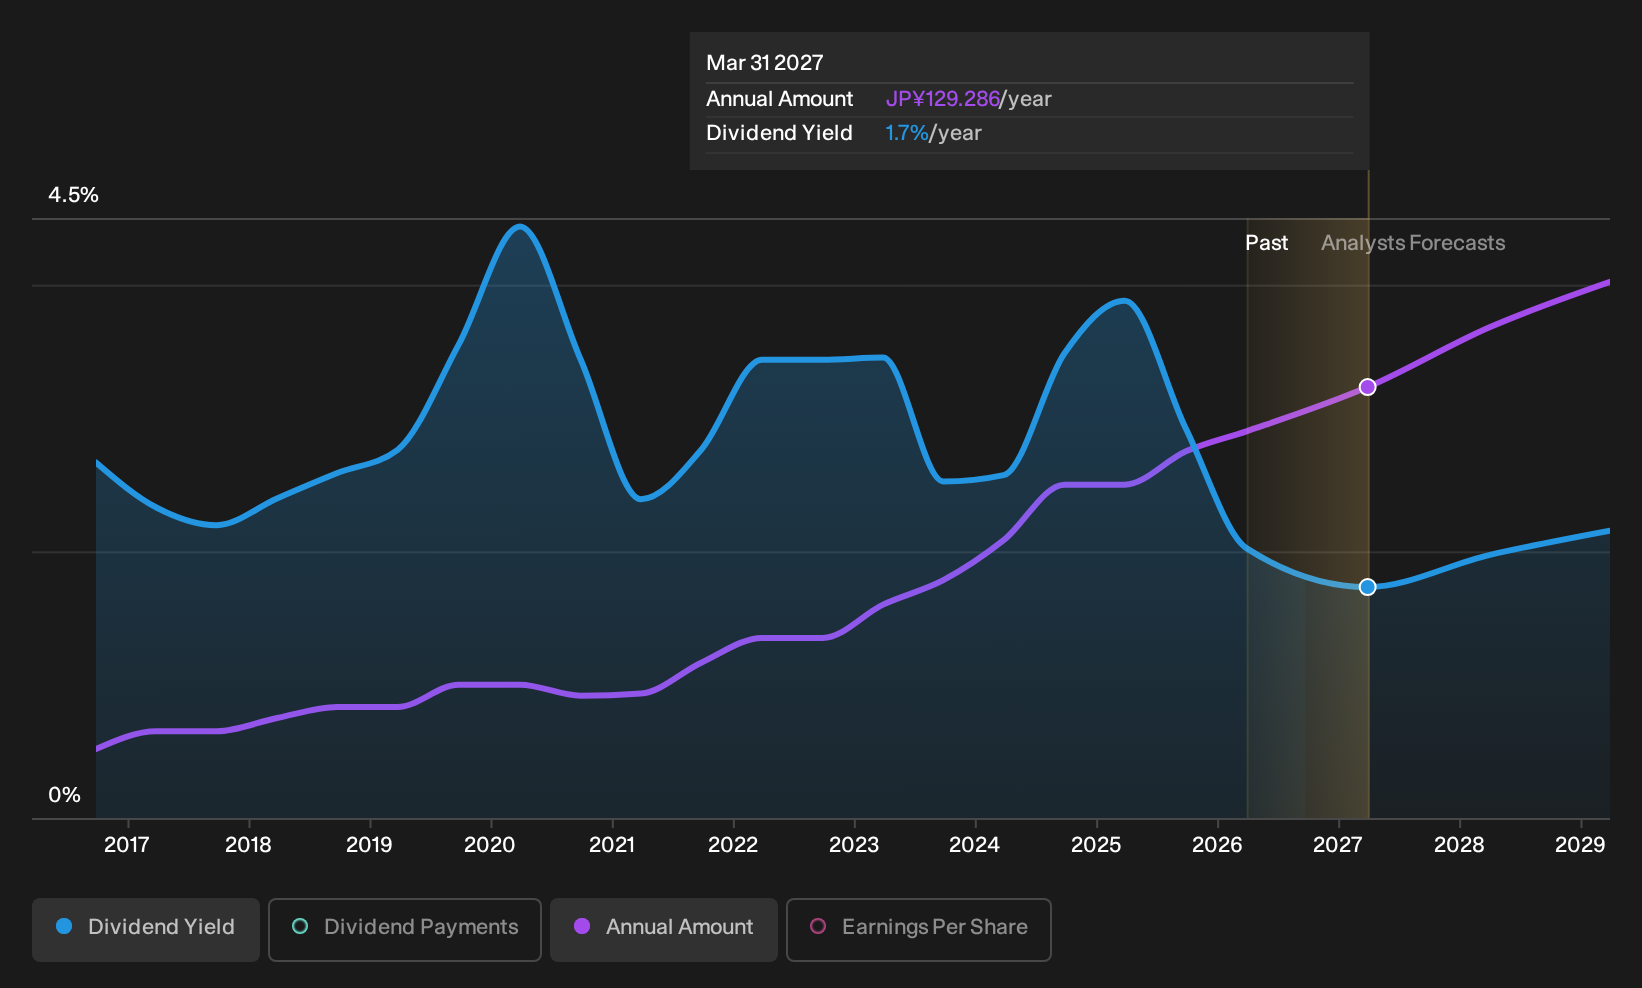The image size is (1642, 988).
Task: Click the 2029 x-axis label
Action: (x=1580, y=845)
